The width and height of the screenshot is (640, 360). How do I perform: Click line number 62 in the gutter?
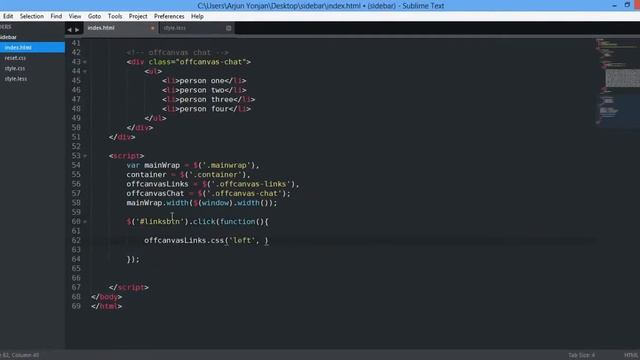tap(76, 240)
